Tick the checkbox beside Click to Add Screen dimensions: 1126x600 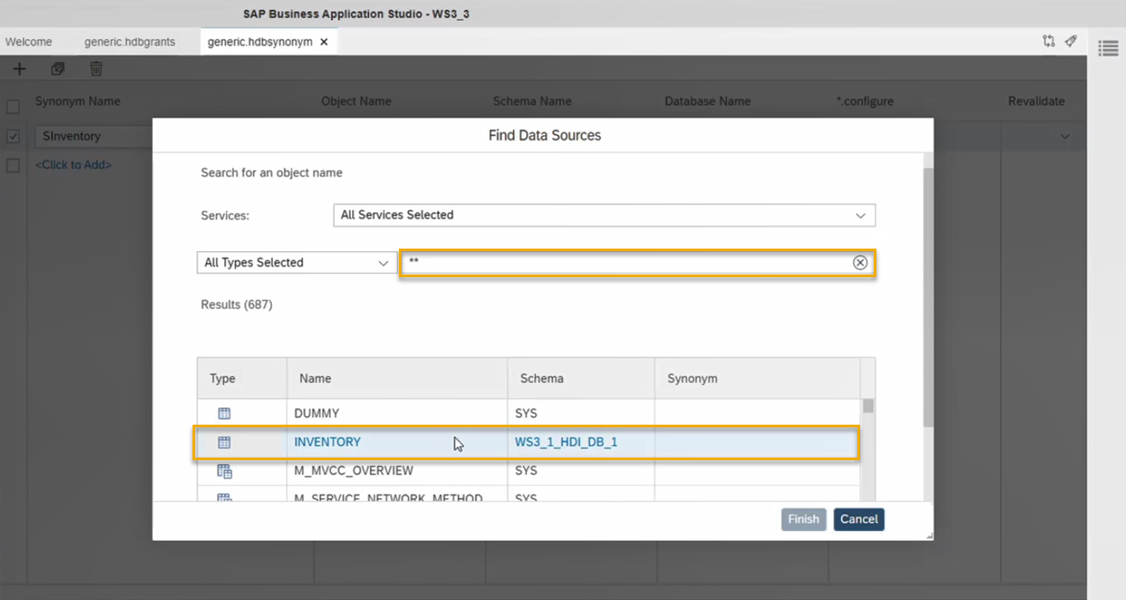13,166
